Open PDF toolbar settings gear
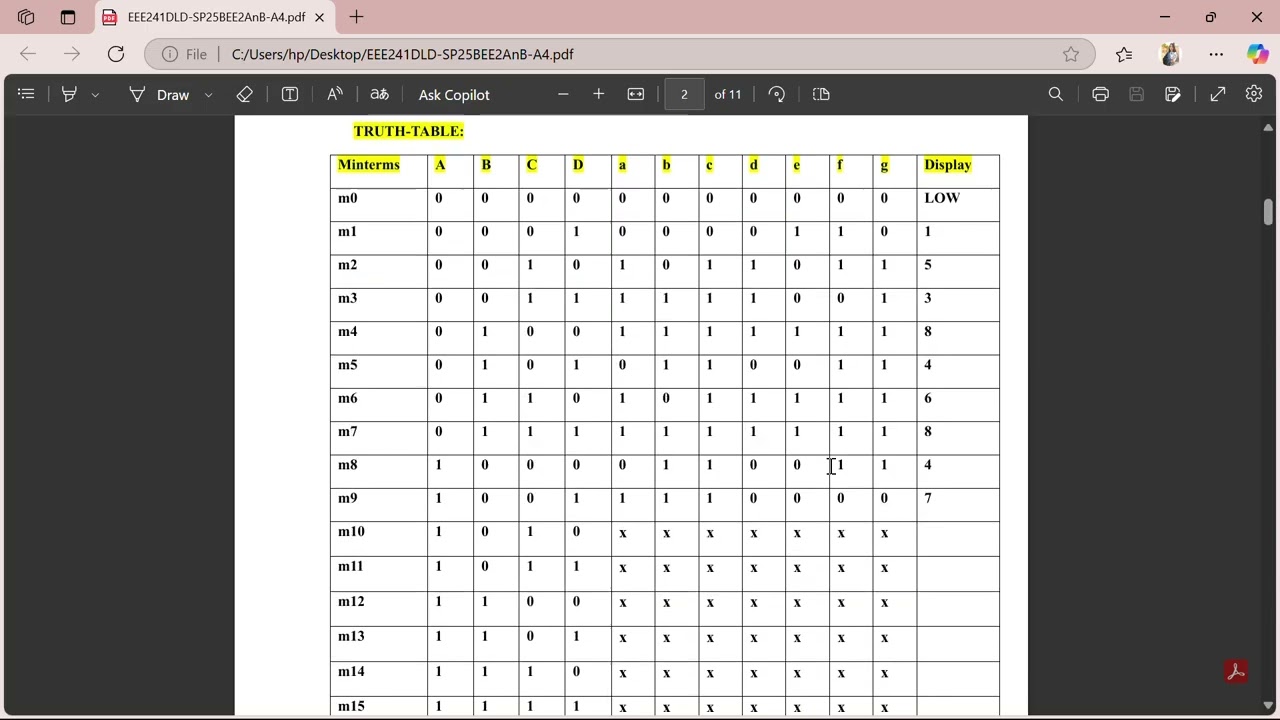The width and height of the screenshot is (1280, 720). click(x=1254, y=94)
